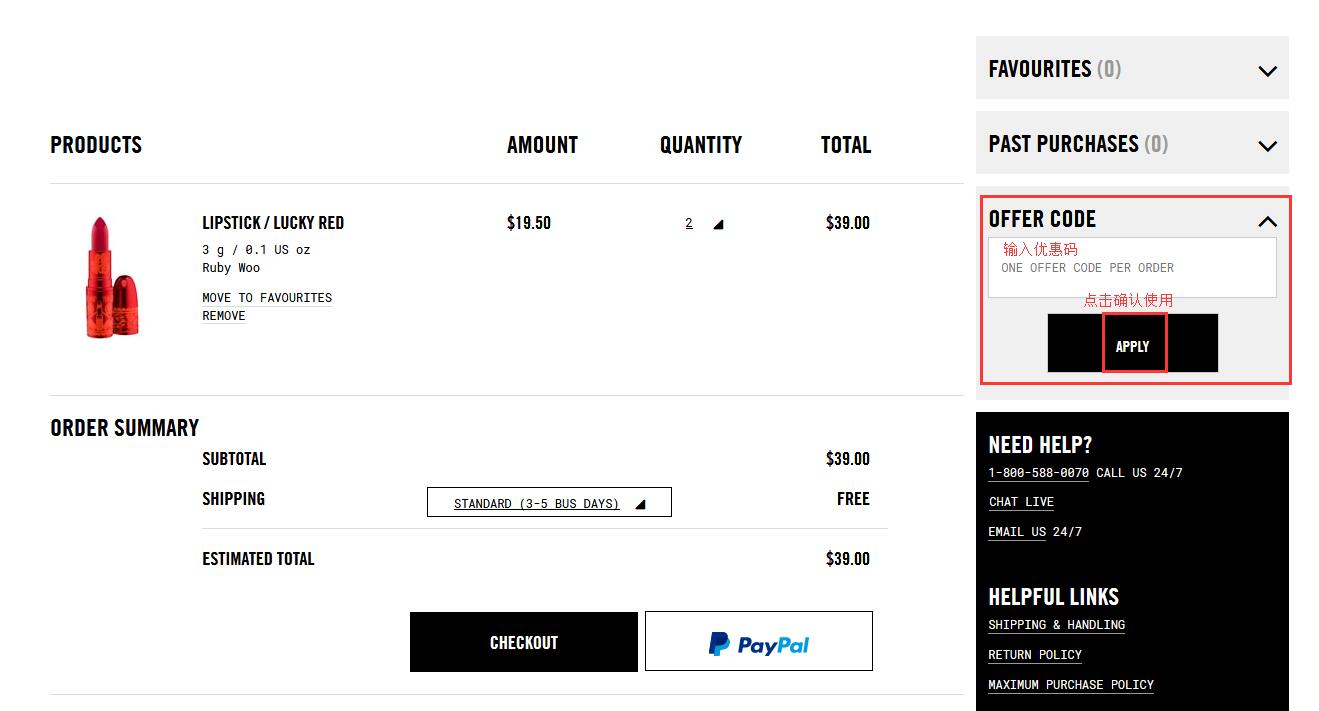The width and height of the screenshot is (1319, 711).
Task: Pay with the PayPal button
Action: click(x=758, y=642)
